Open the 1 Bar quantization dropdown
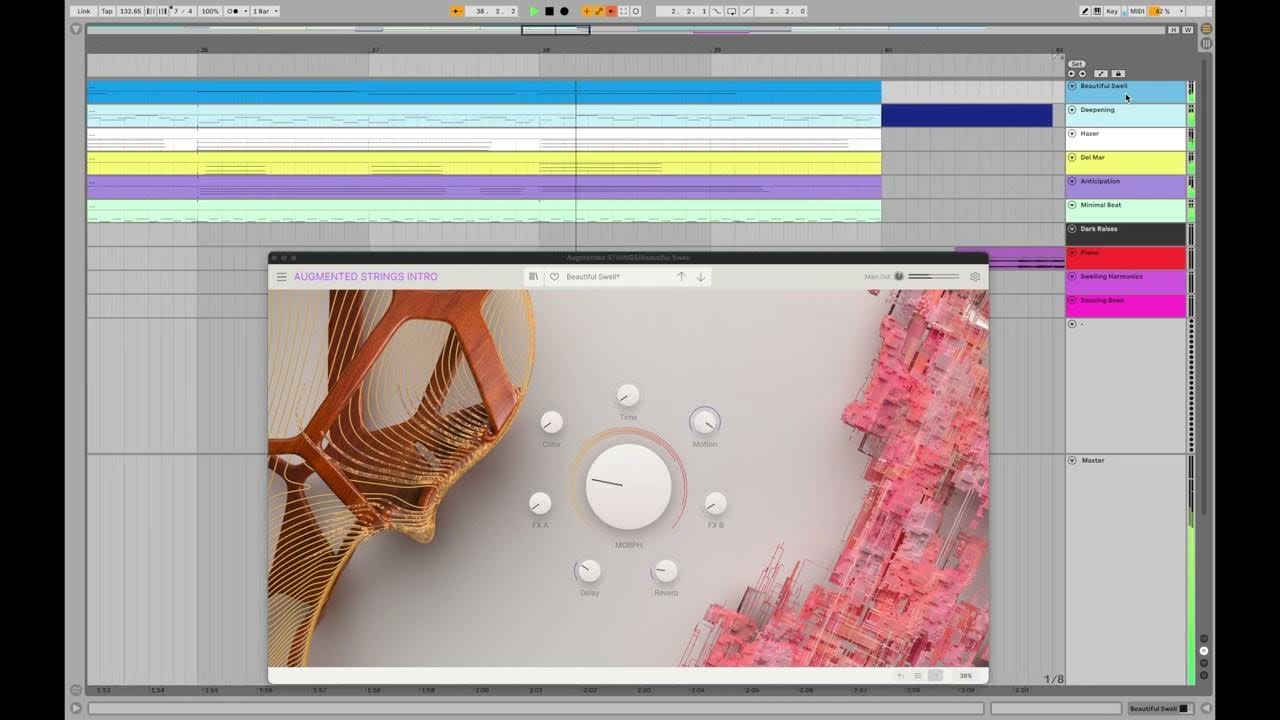1280x720 pixels. [264, 11]
